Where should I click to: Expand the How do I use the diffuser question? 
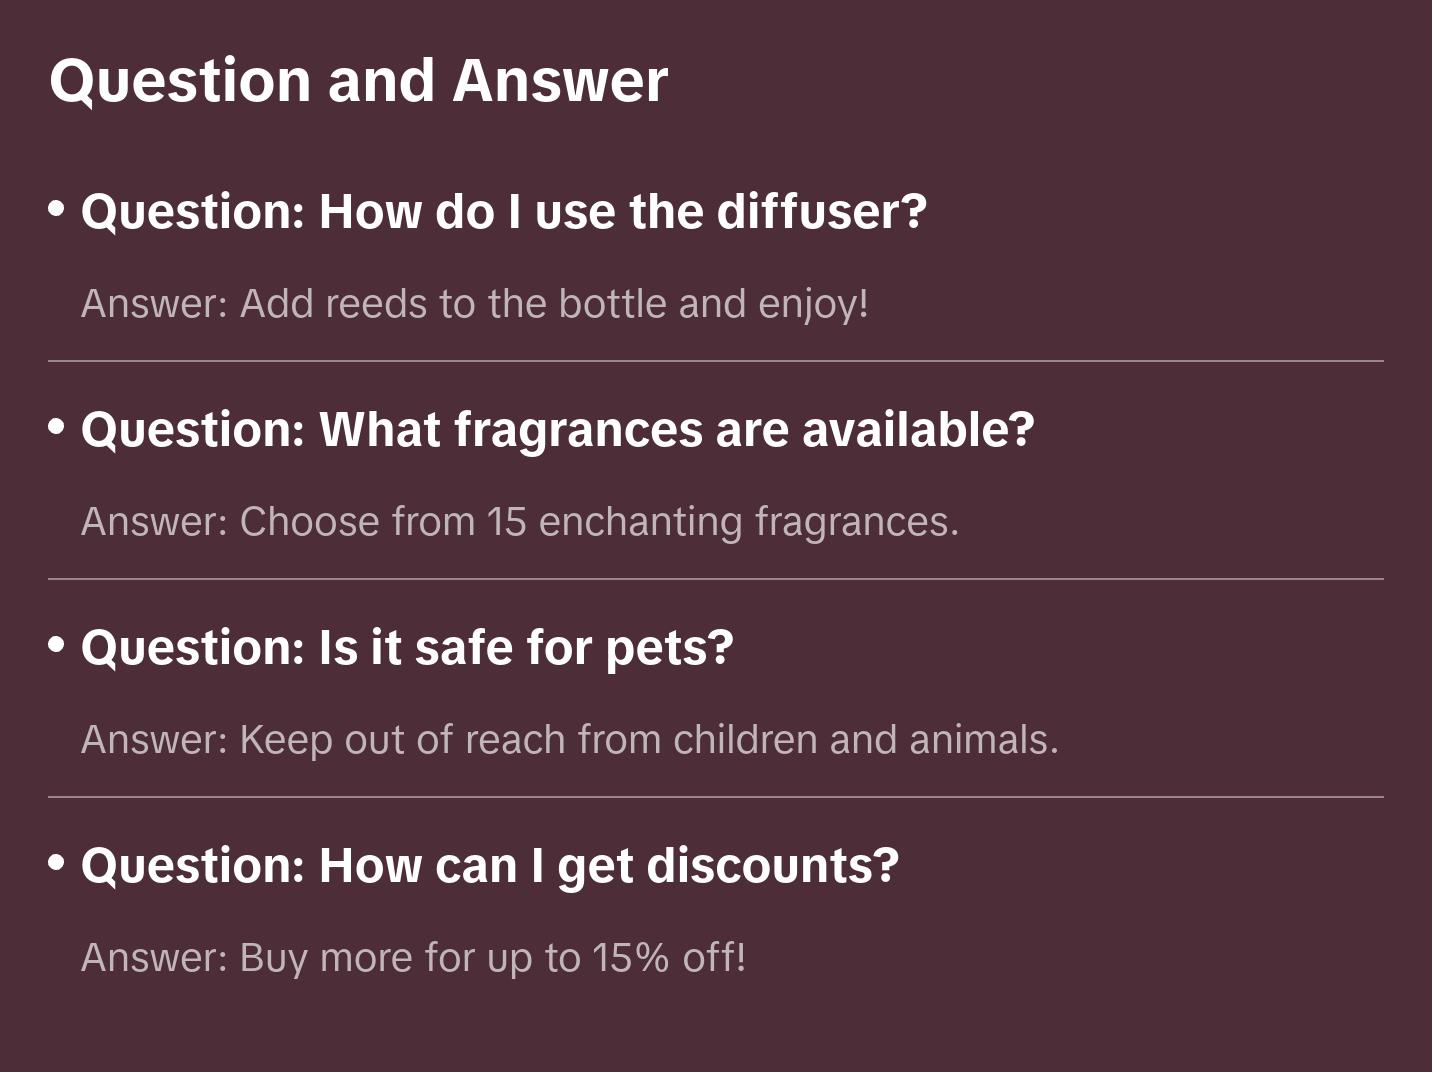pos(504,212)
